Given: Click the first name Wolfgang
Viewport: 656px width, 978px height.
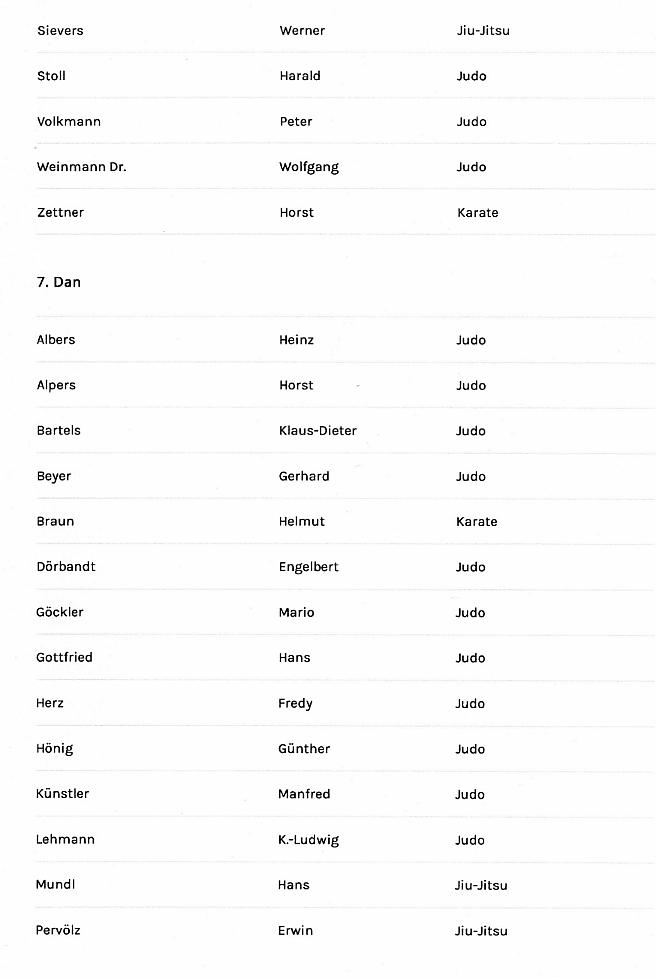Looking at the screenshot, I should pos(309,167).
